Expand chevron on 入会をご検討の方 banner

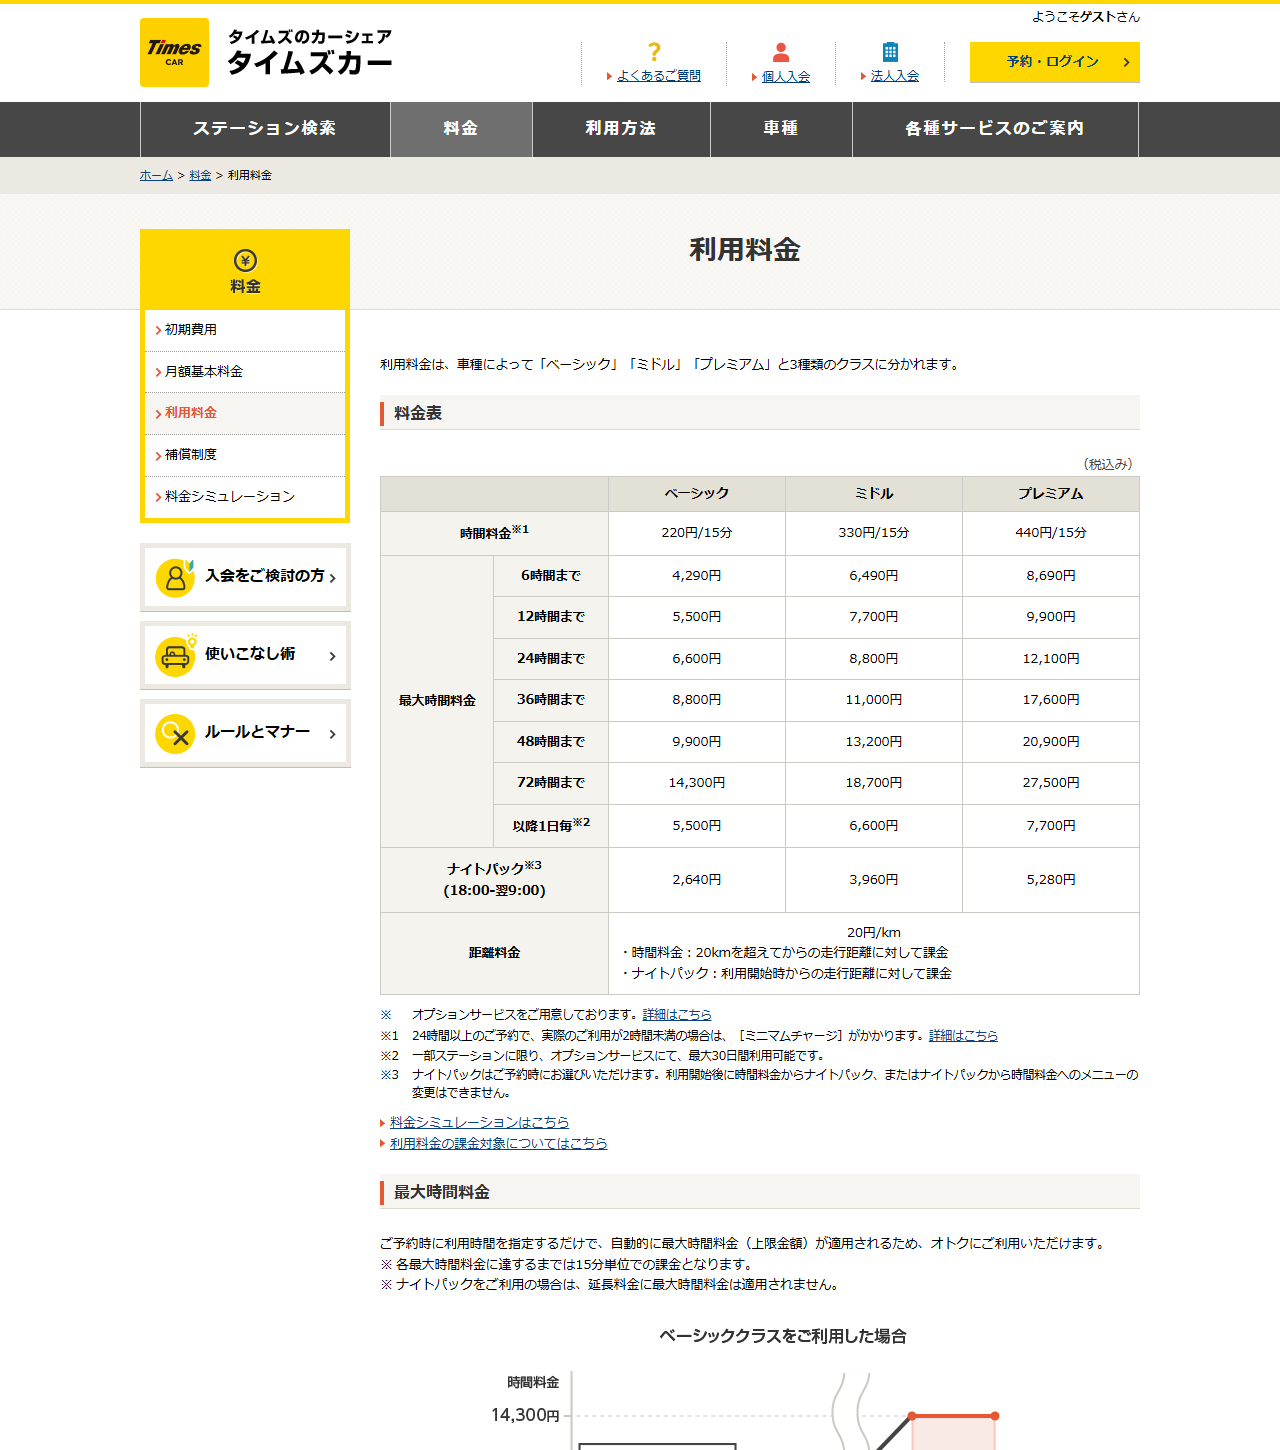(332, 578)
